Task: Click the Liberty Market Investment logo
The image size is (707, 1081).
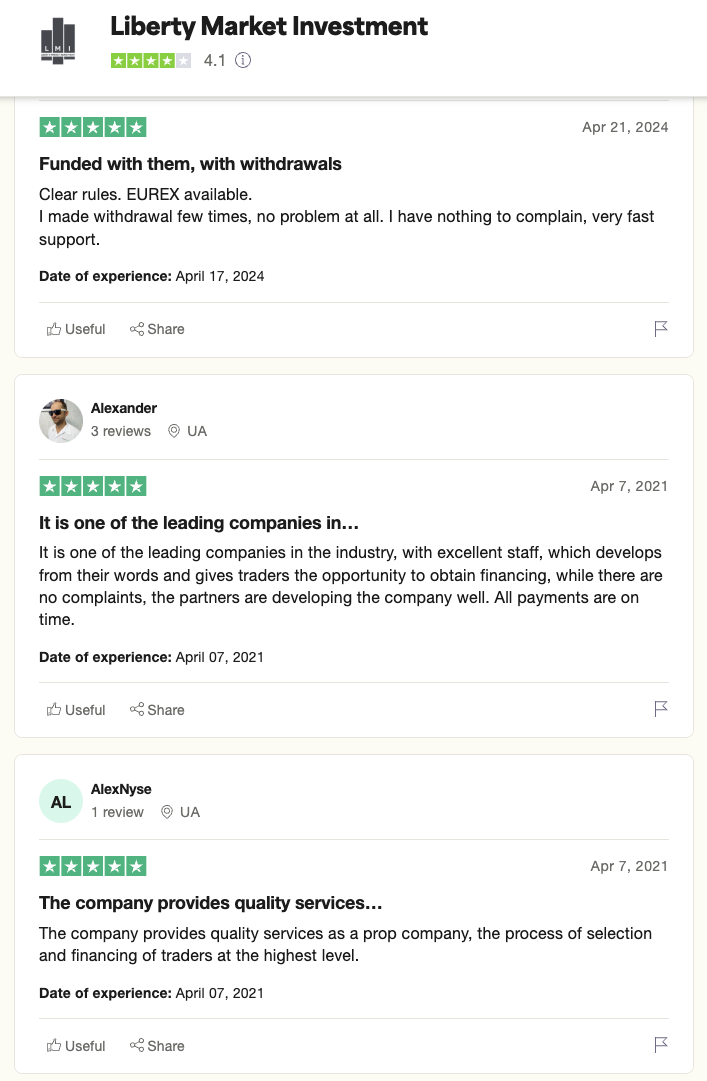Action: coord(58,41)
